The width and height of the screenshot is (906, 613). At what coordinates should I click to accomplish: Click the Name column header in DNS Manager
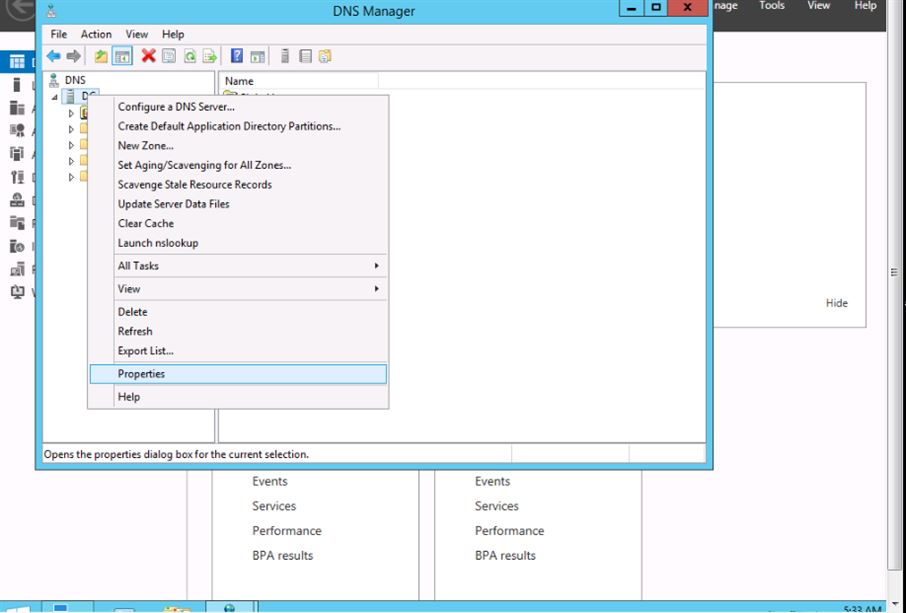(299, 81)
